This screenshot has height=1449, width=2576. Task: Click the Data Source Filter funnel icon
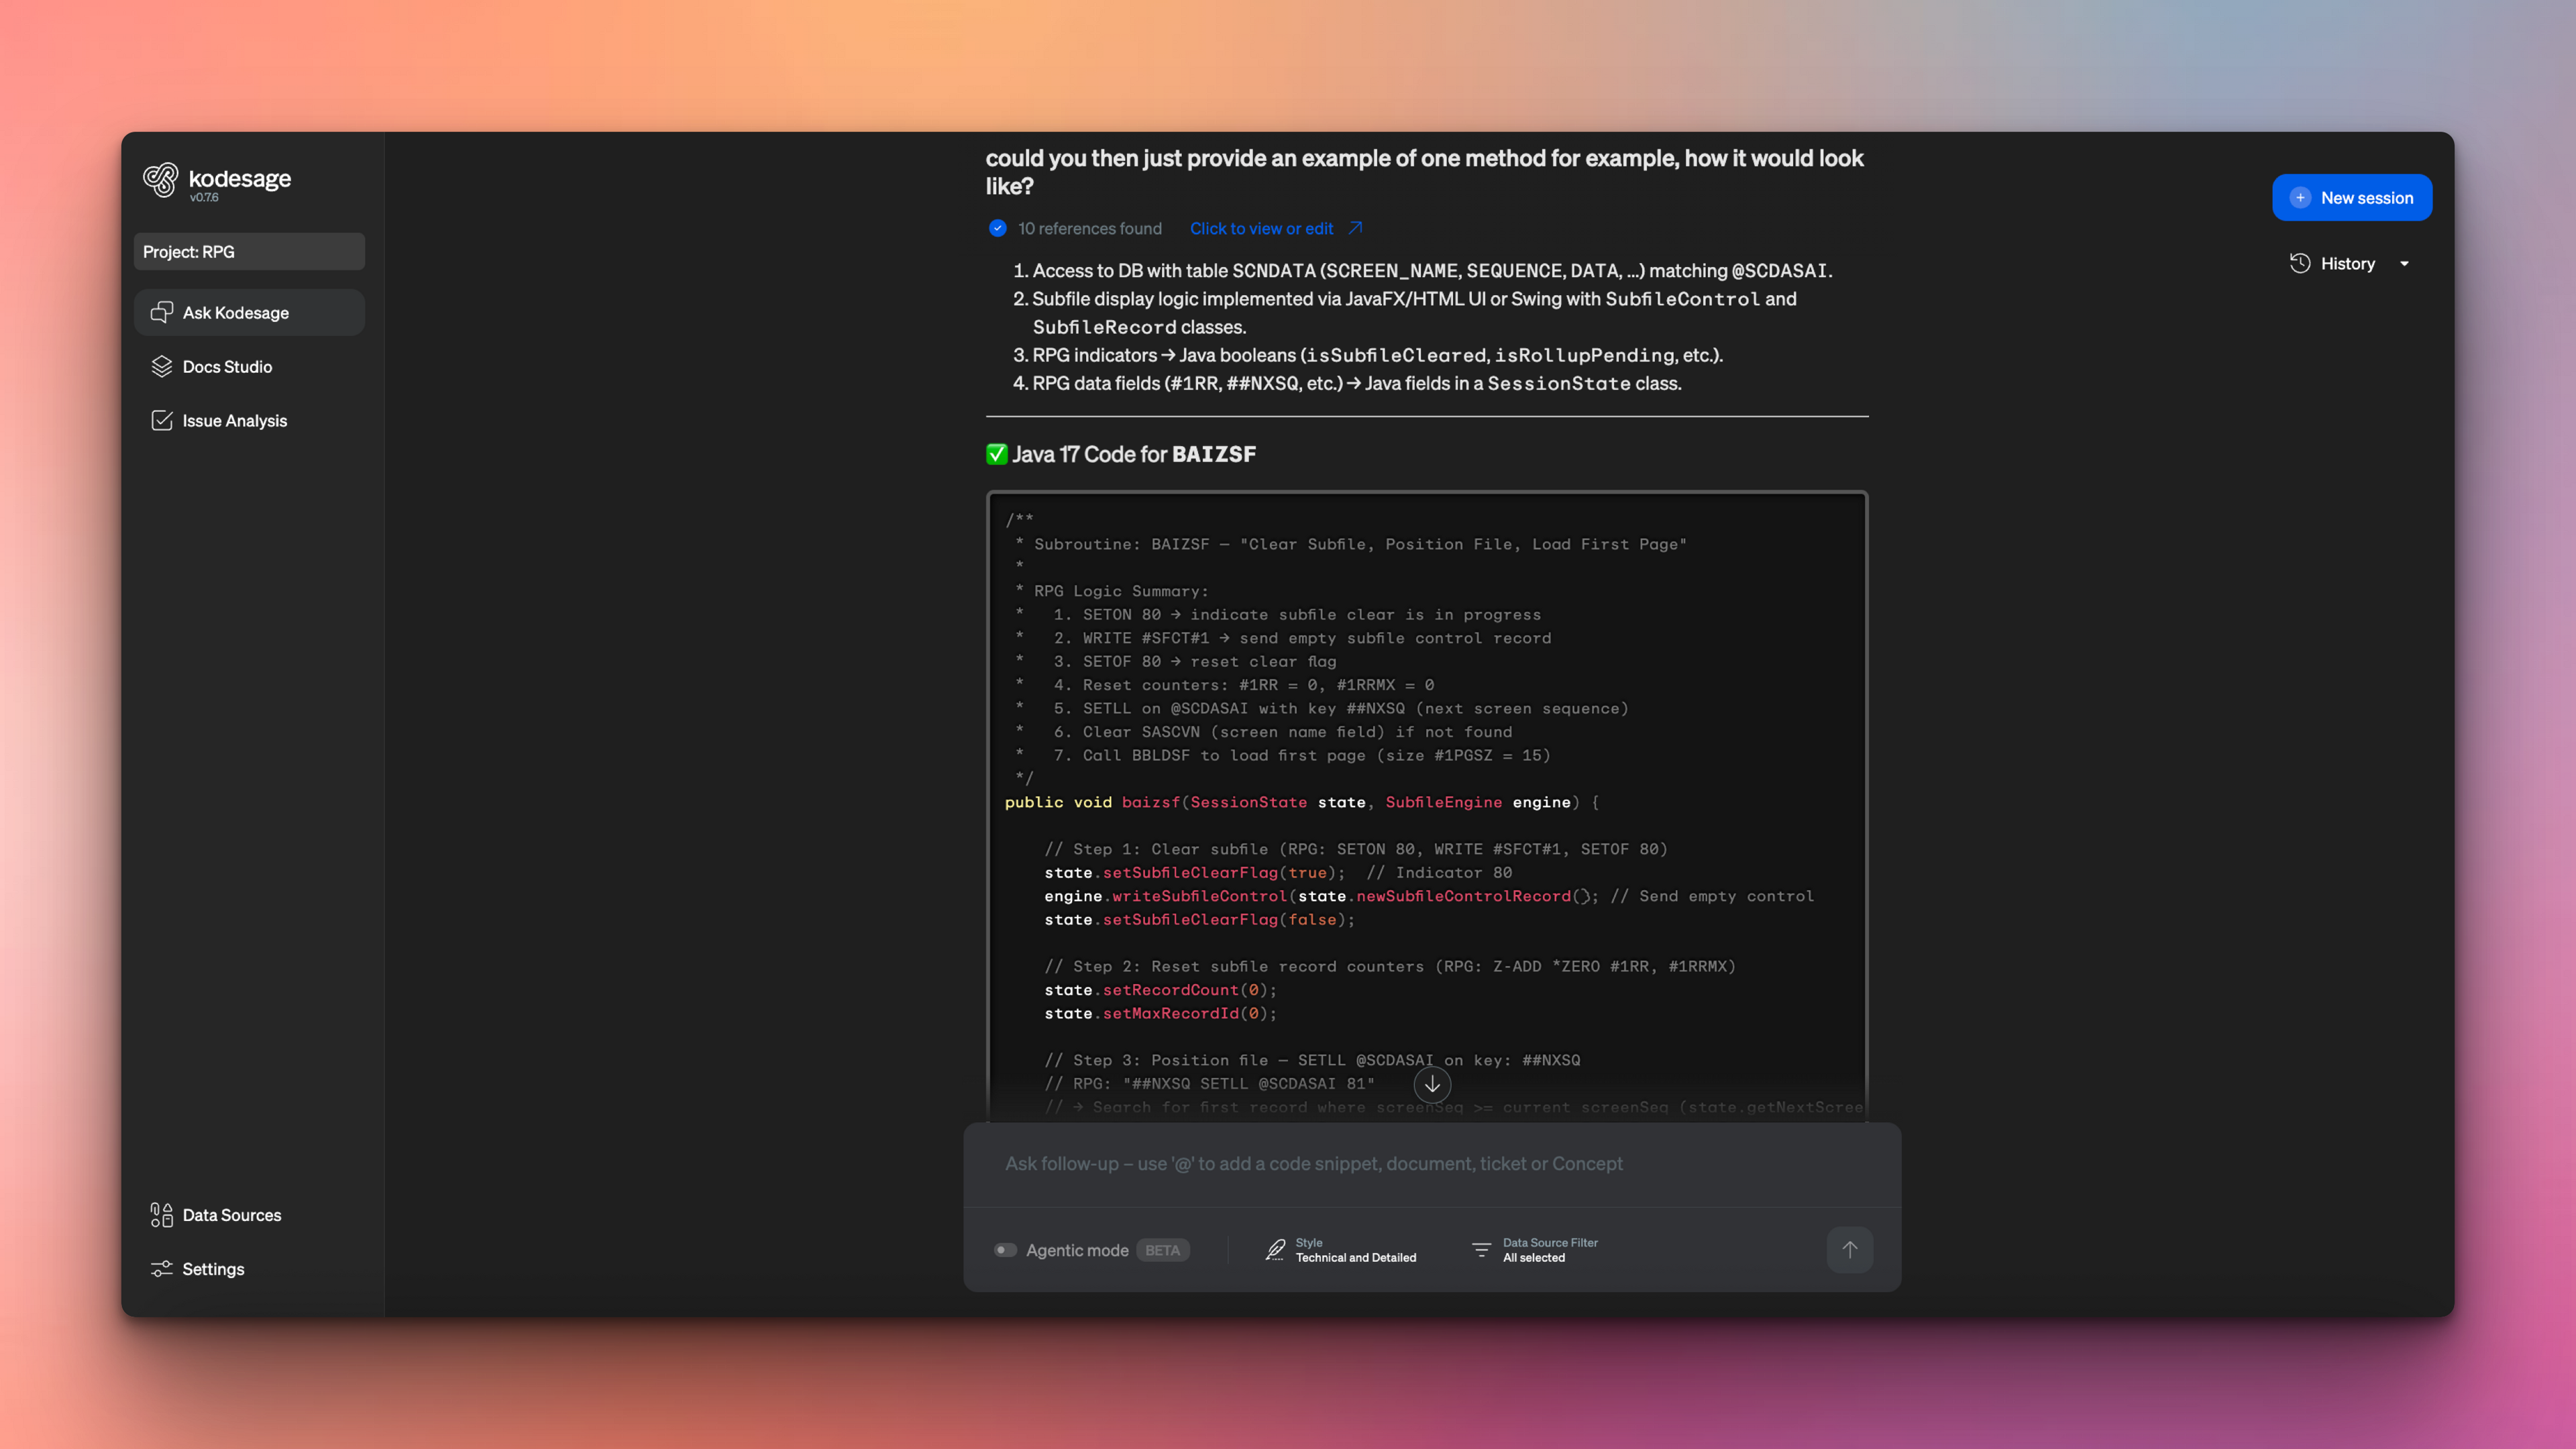point(1482,1249)
